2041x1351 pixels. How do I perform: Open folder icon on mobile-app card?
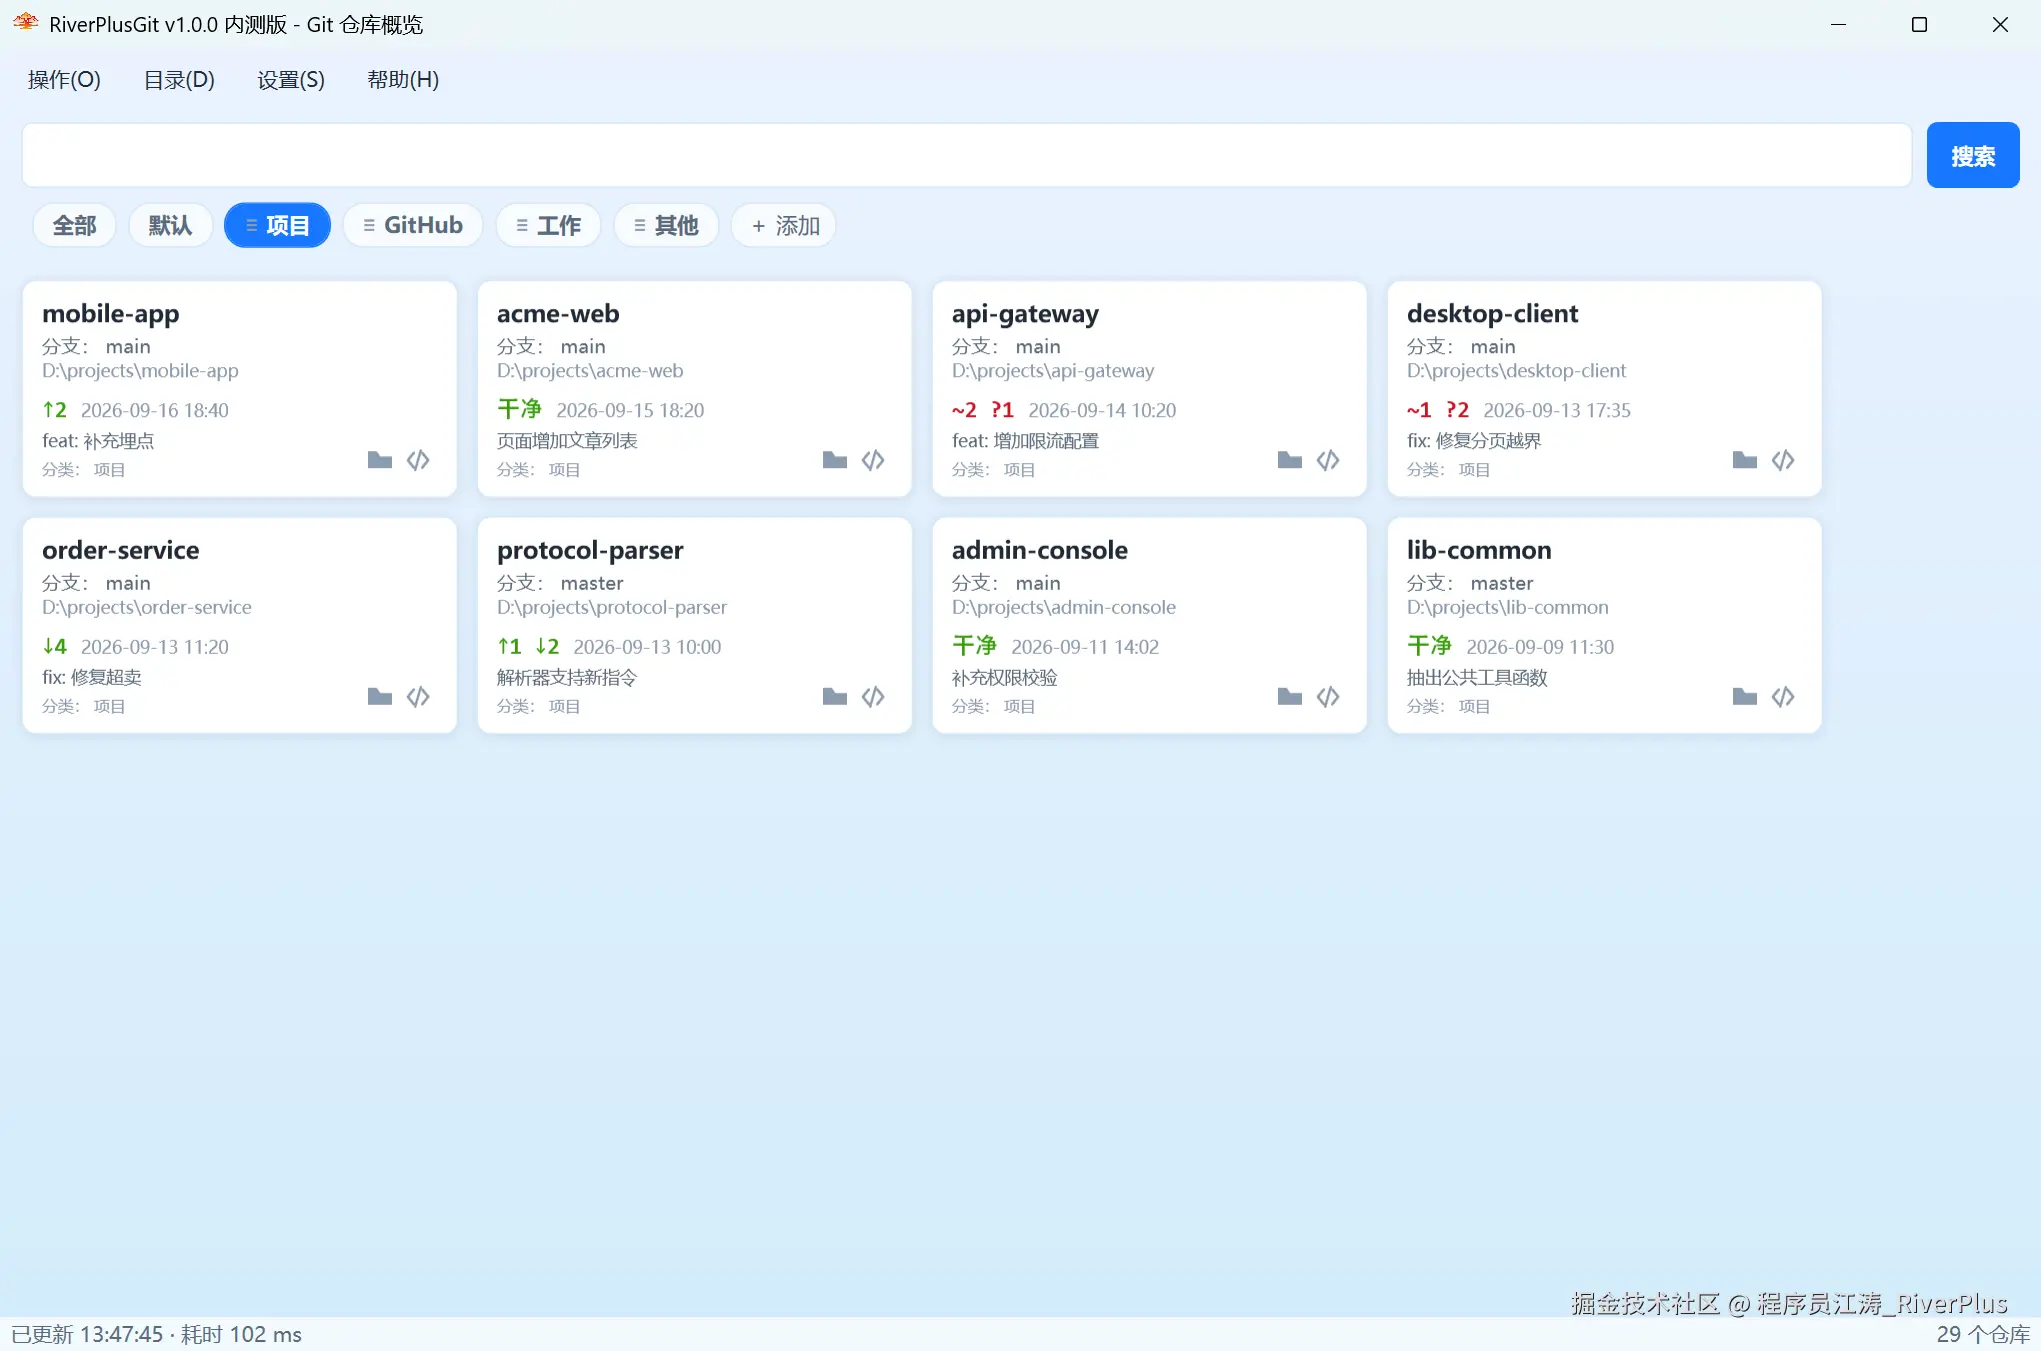pos(380,460)
